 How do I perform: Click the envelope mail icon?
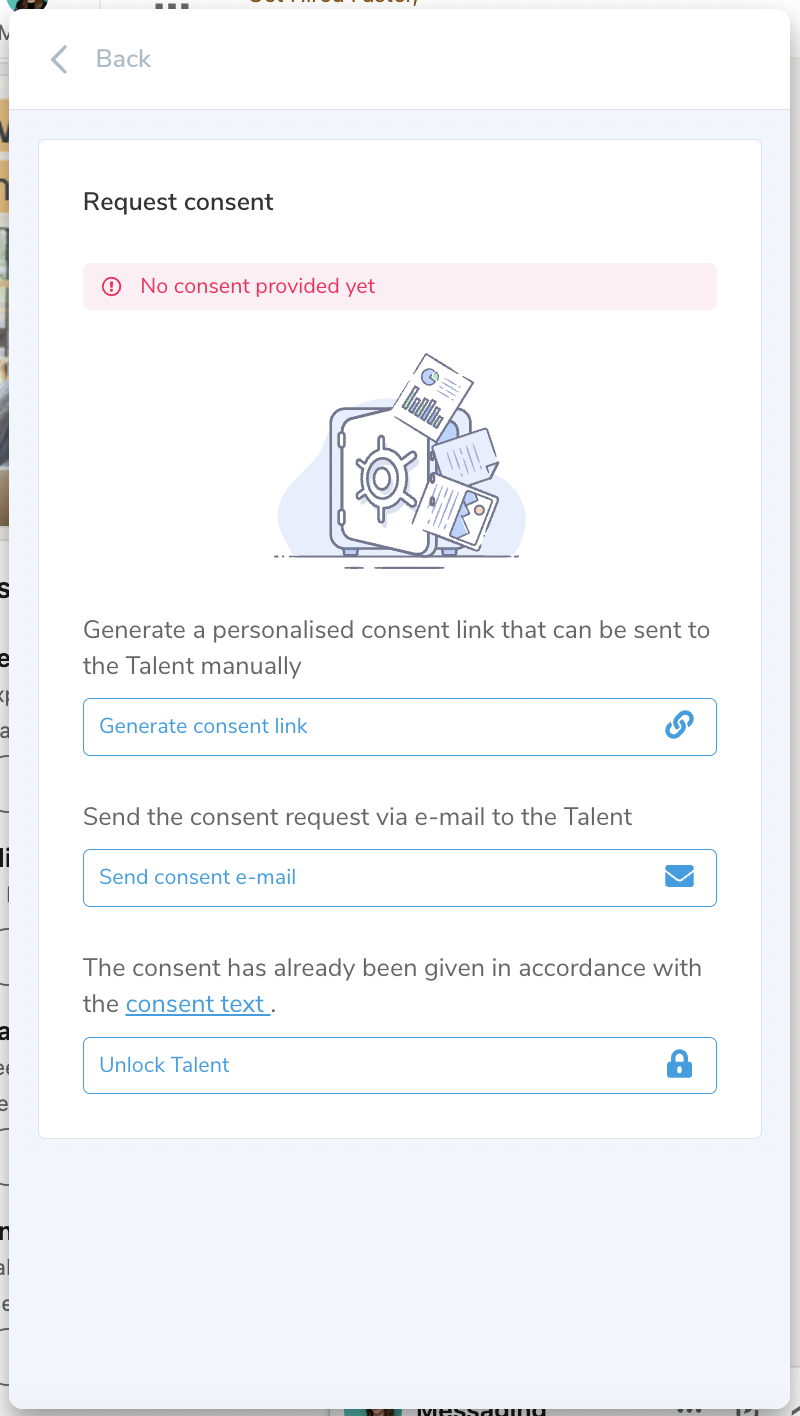(x=679, y=877)
